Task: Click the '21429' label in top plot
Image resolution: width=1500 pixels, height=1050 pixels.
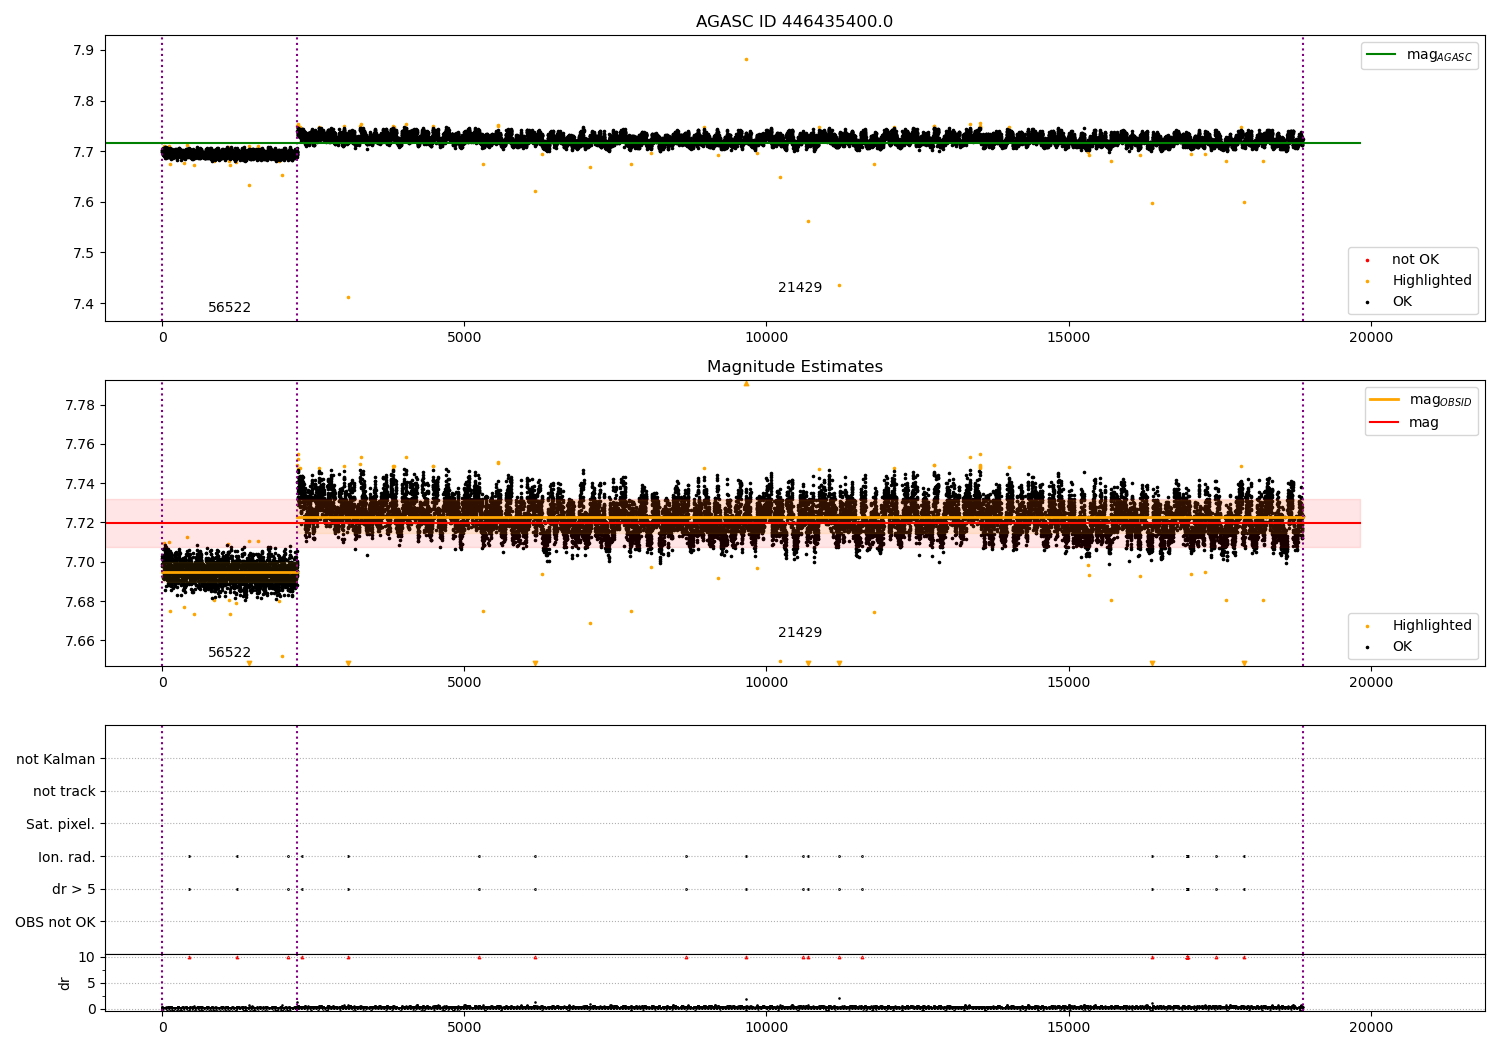Action: point(800,288)
